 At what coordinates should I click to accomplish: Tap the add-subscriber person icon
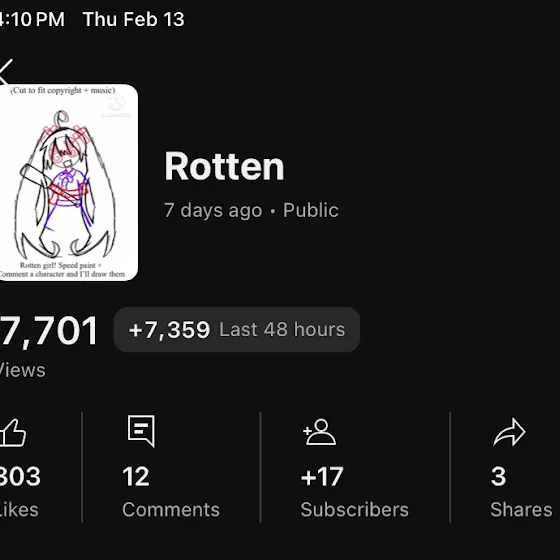point(319,432)
